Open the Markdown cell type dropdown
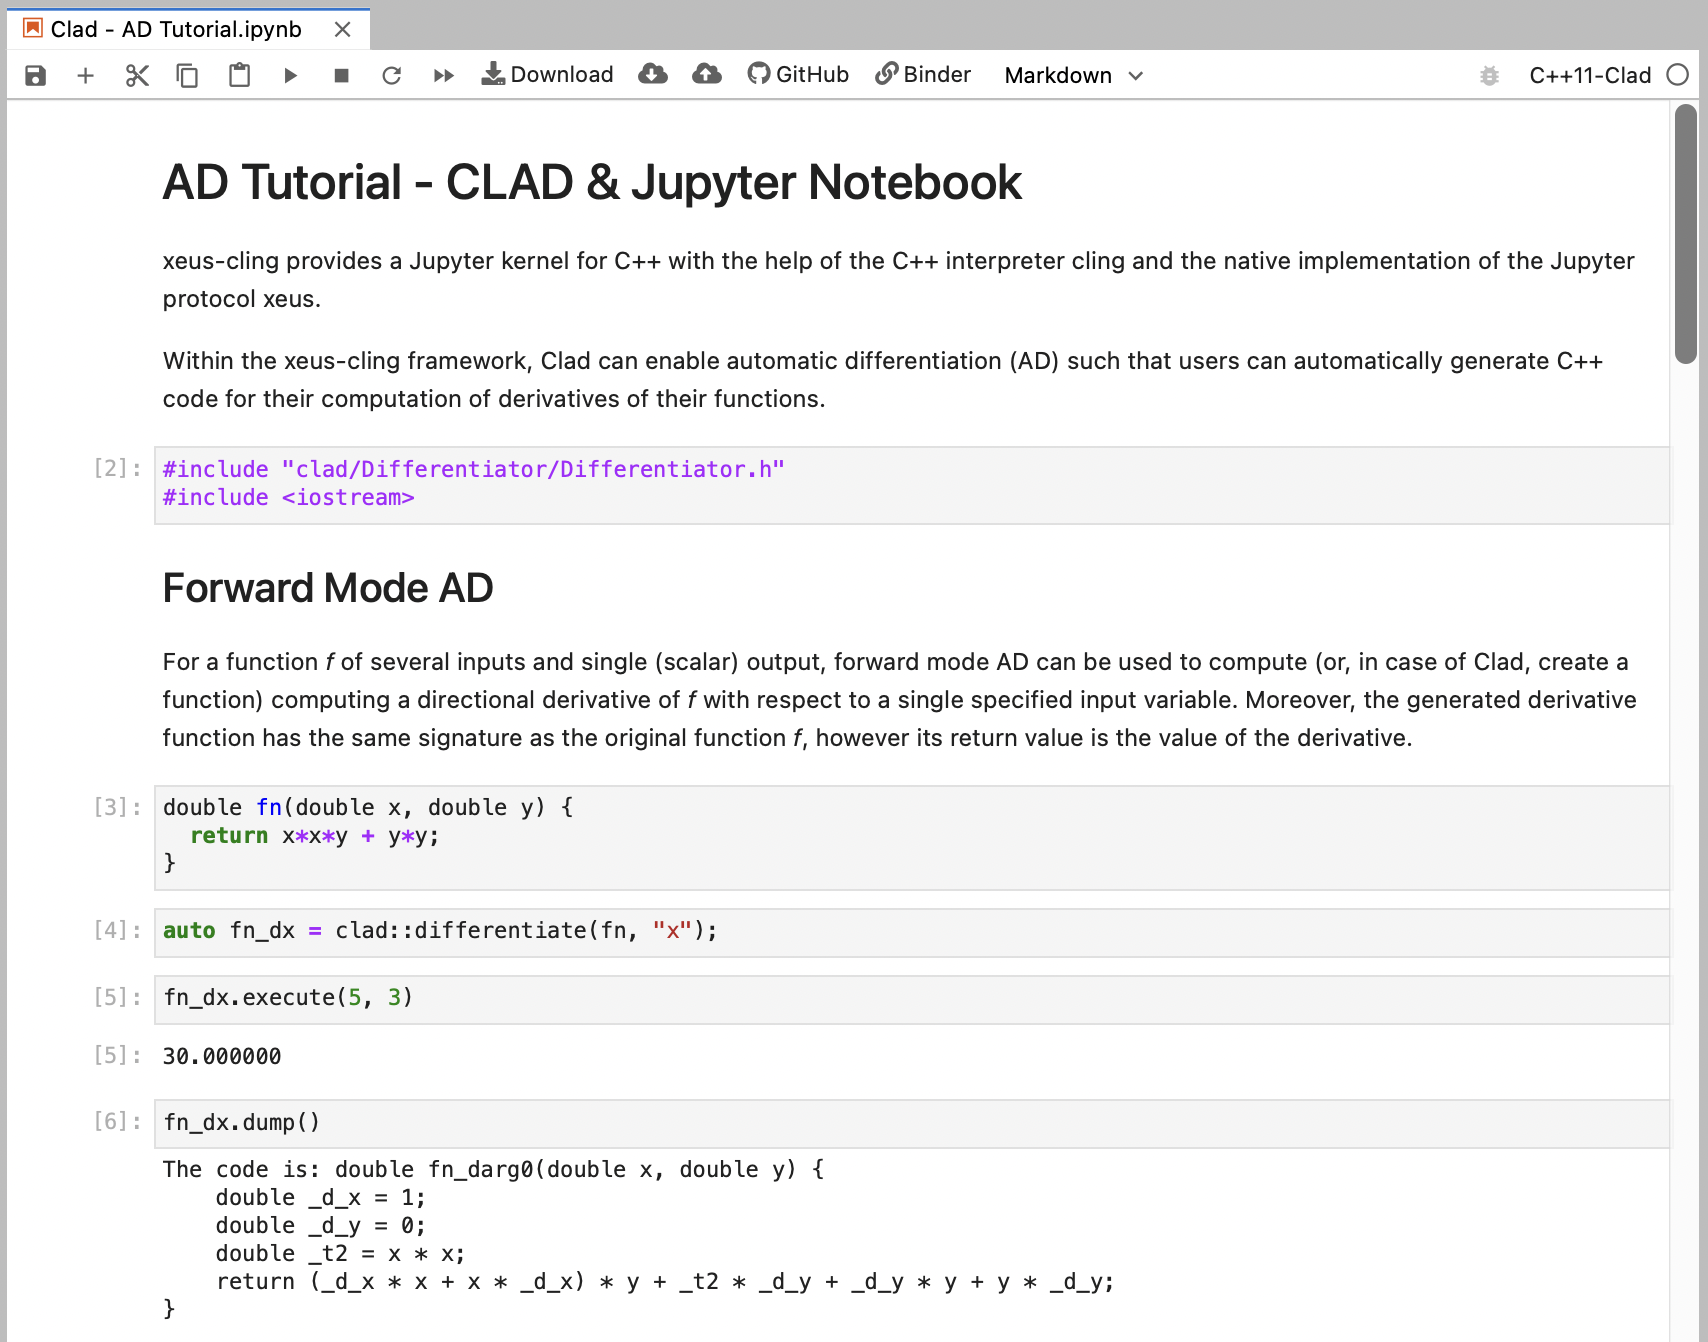 tap(1073, 76)
